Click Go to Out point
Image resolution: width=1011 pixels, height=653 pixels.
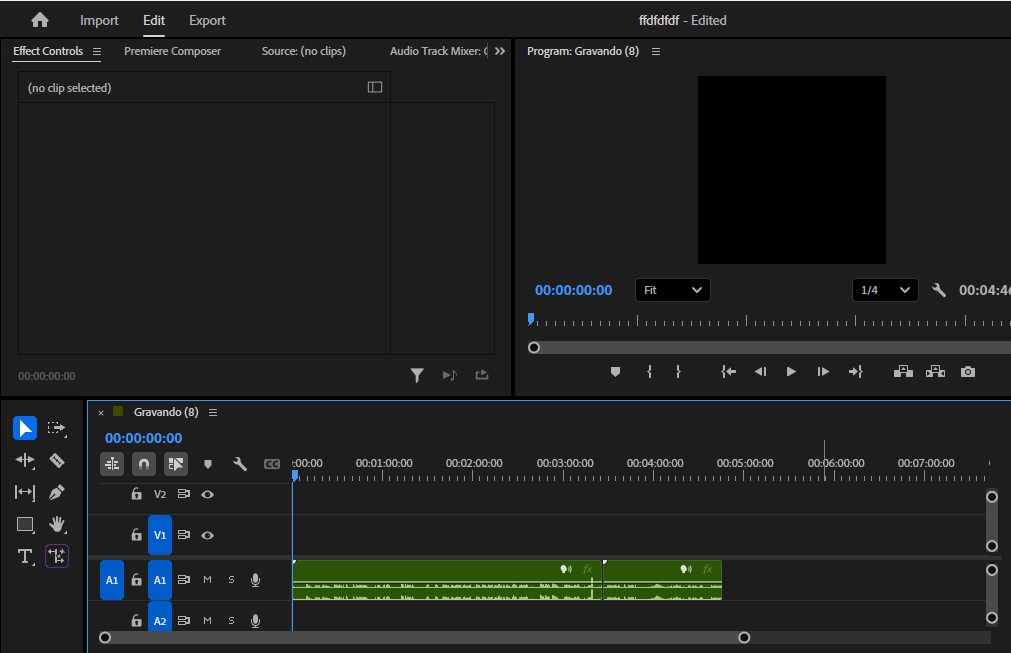point(856,372)
